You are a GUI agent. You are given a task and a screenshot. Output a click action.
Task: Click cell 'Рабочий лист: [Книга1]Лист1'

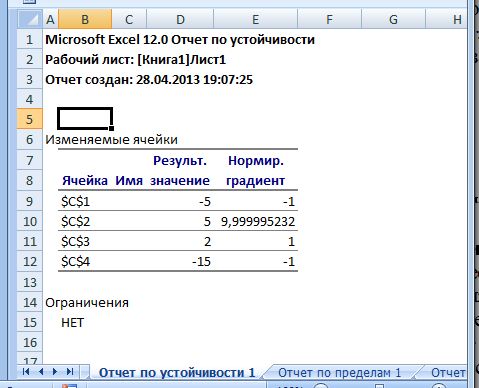tap(135, 60)
